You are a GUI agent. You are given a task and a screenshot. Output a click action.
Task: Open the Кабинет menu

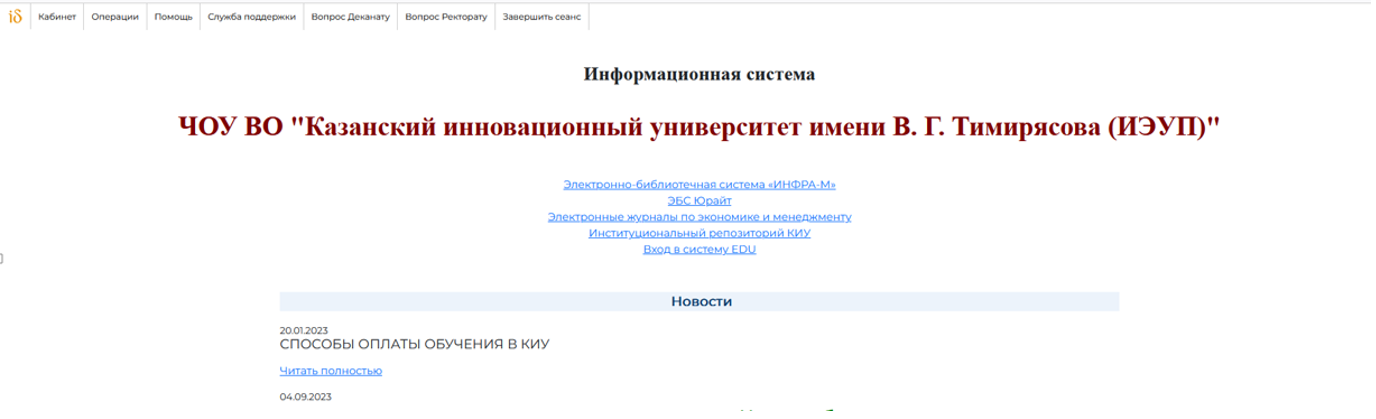pyautogui.click(x=57, y=17)
